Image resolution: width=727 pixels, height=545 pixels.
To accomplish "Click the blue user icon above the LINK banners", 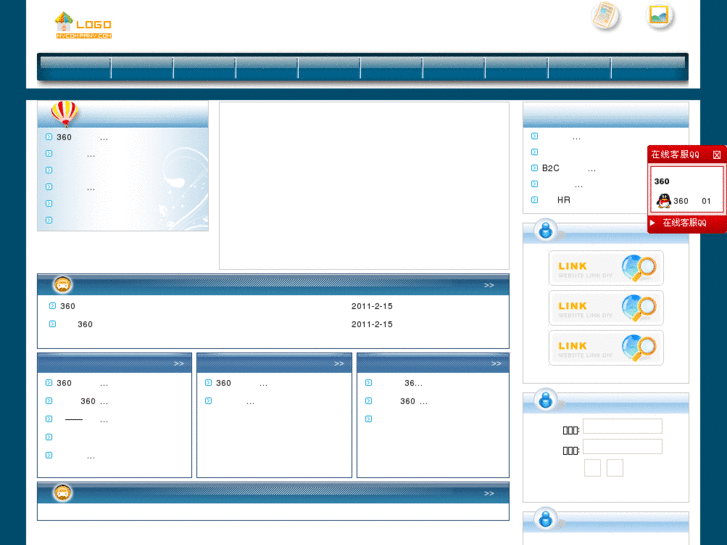I will [546, 230].
